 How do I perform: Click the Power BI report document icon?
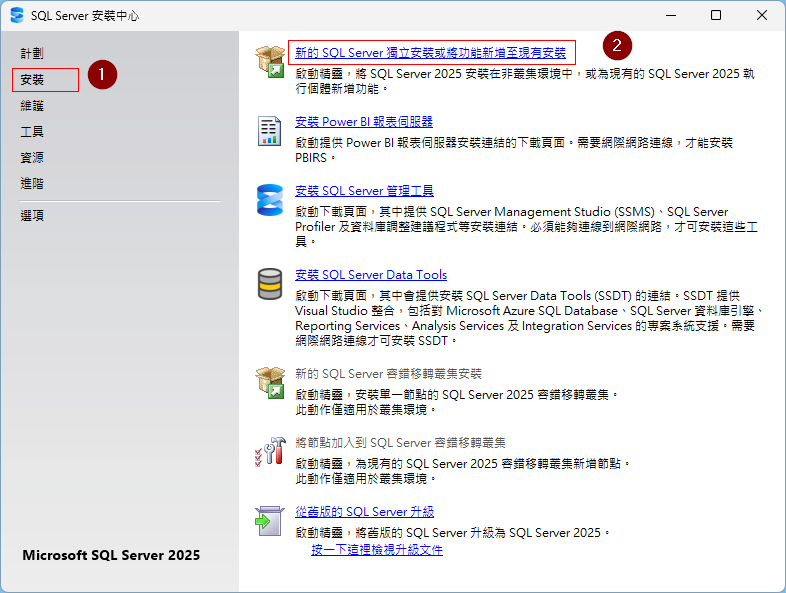point(270,131)
